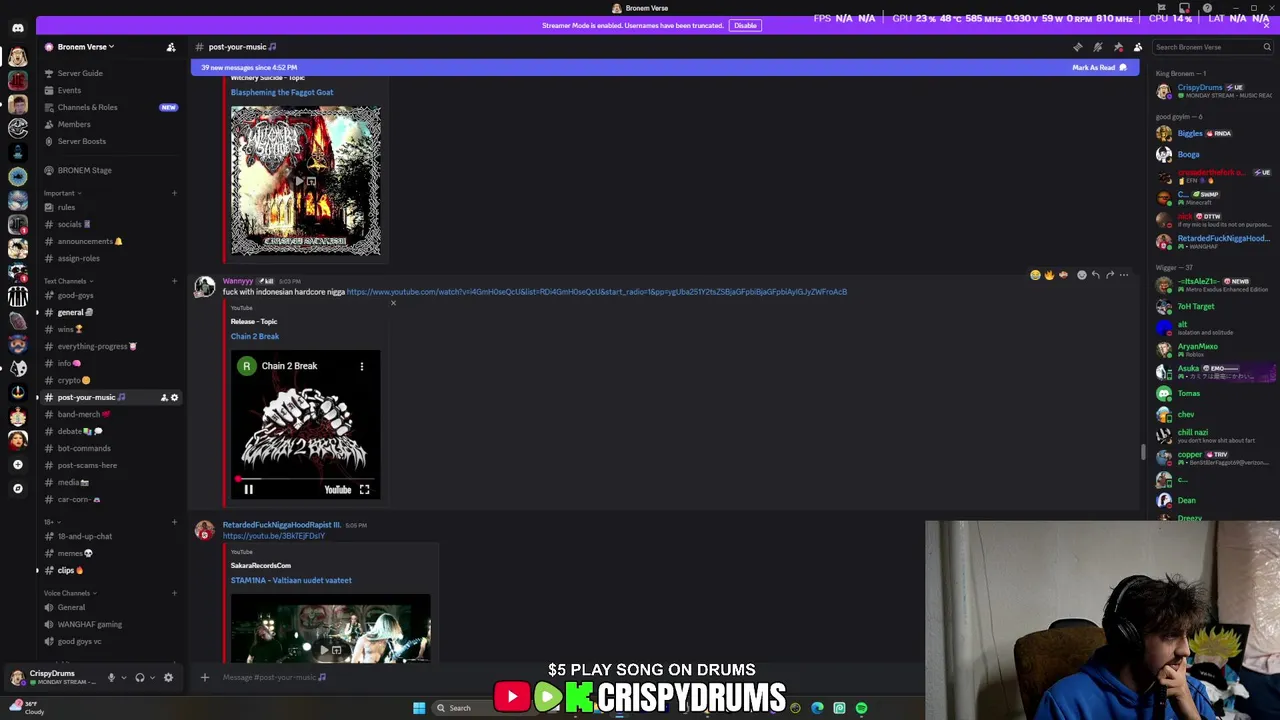
Task: Join the WANGHAF gaming voice channel
Action: point(110,624)
